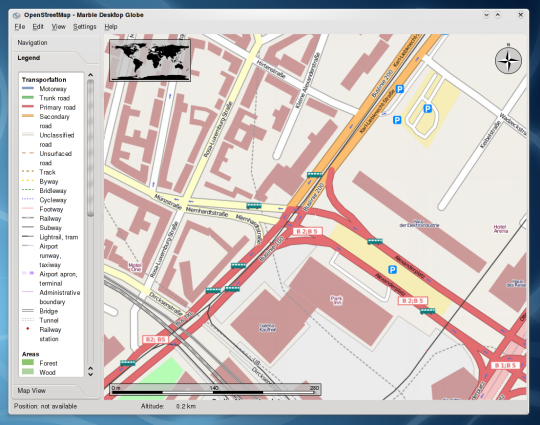Click the bus stop icon on Memhardstraße
Viewport: 540px width, 425px height.
[253, 206]
